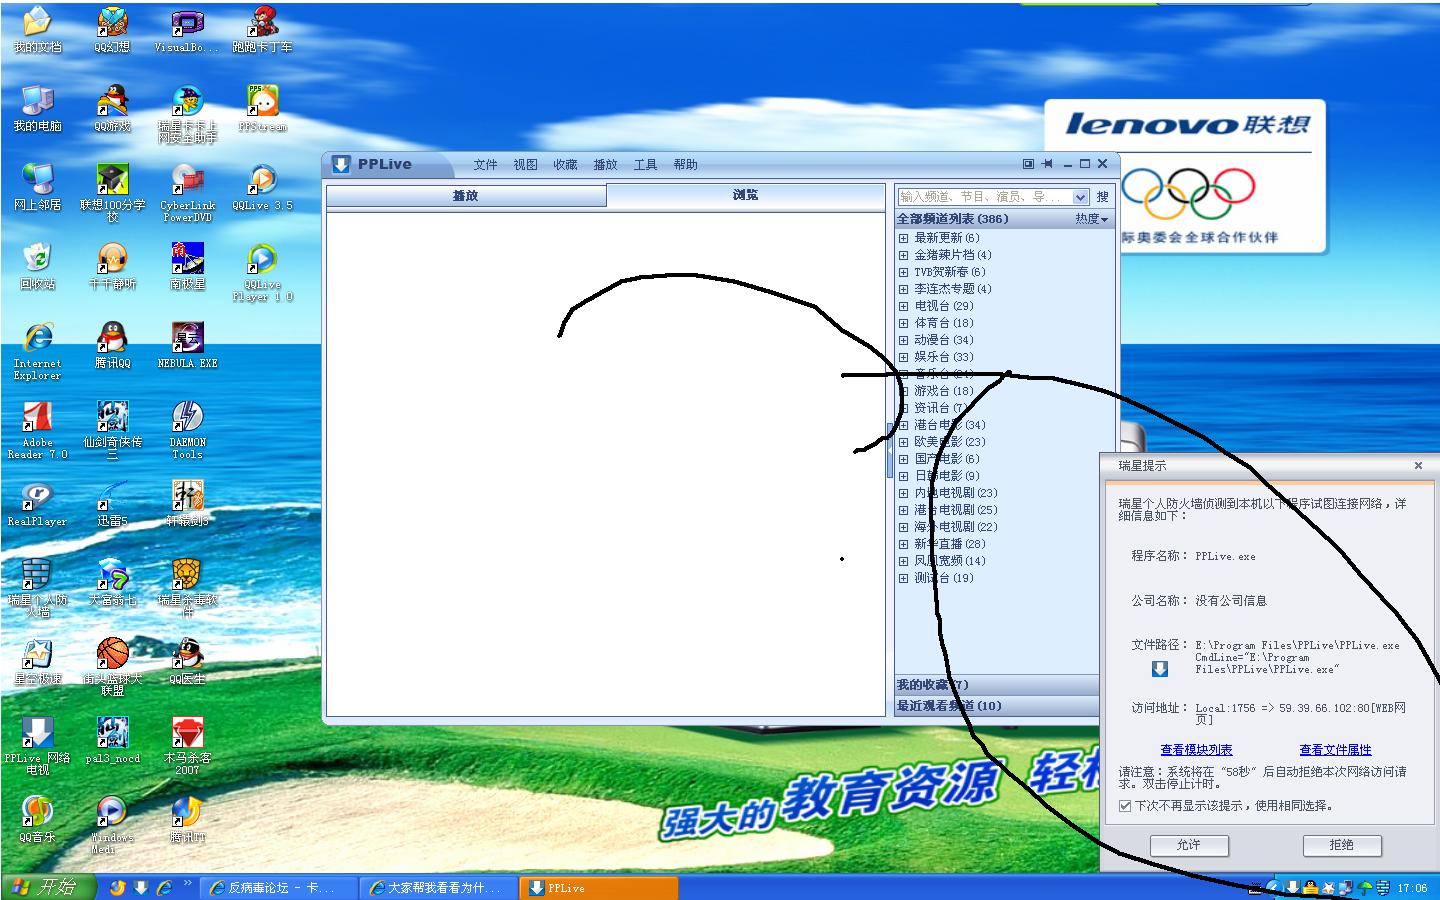Click the 网上邻居 desktop icon
The image size is (1440, 900).
point(37,188)
